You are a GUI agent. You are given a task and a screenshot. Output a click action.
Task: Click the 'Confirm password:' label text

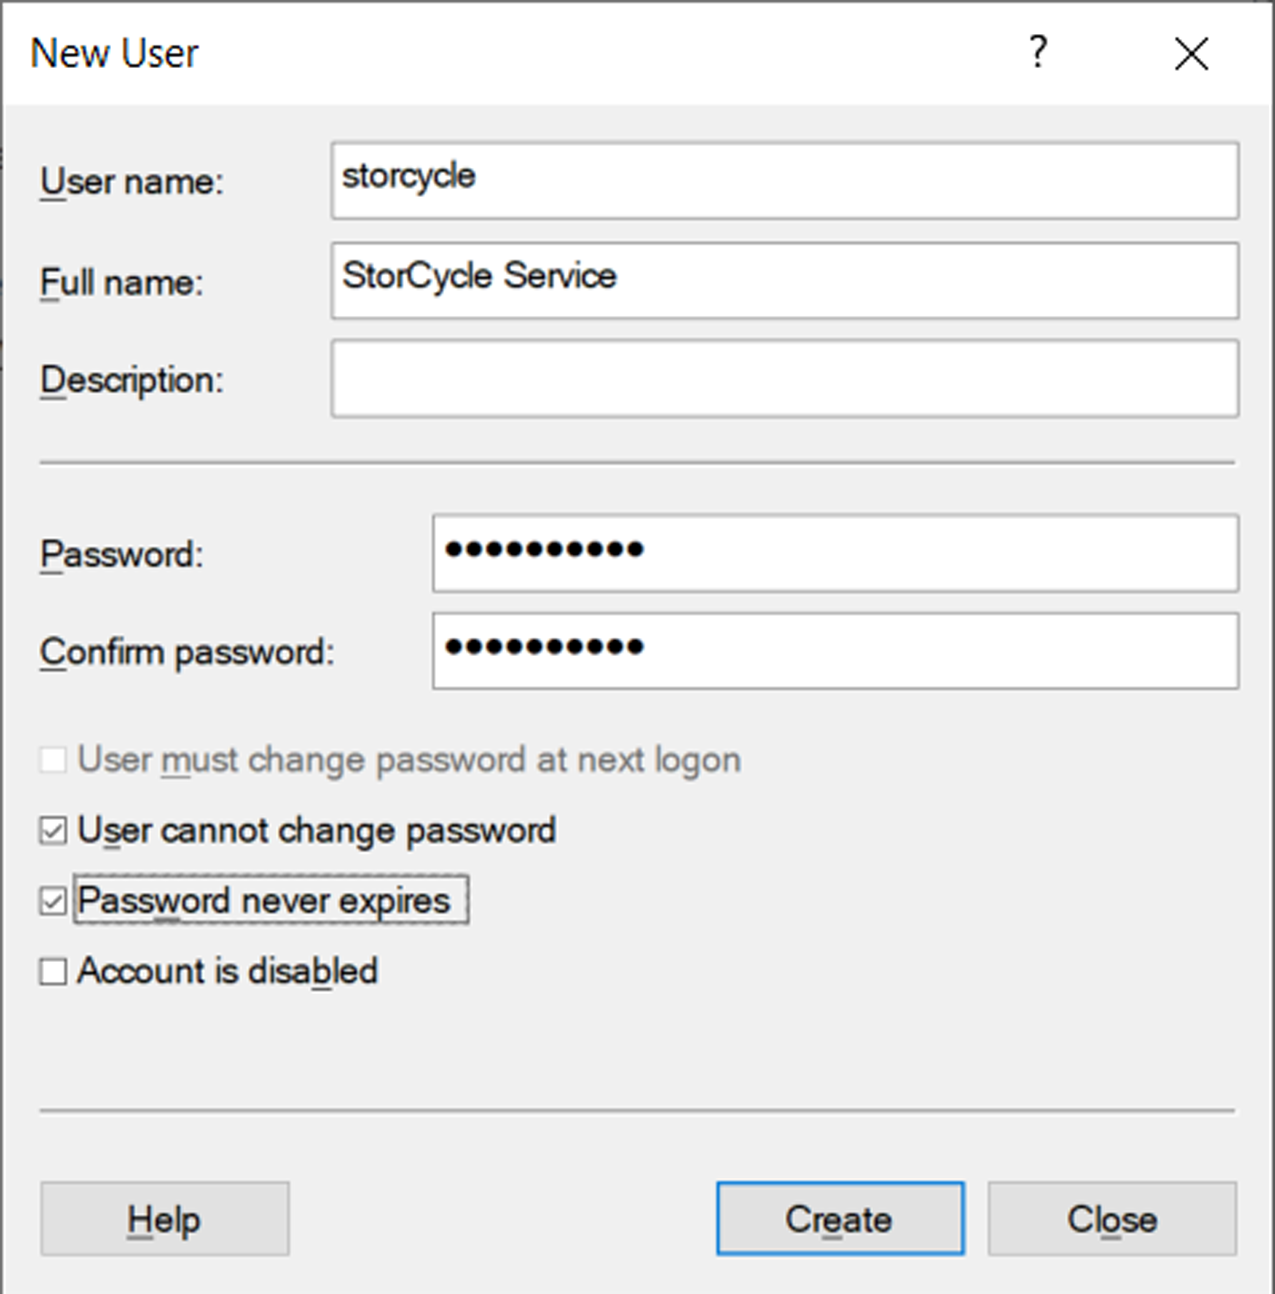[x=187, y=652]
